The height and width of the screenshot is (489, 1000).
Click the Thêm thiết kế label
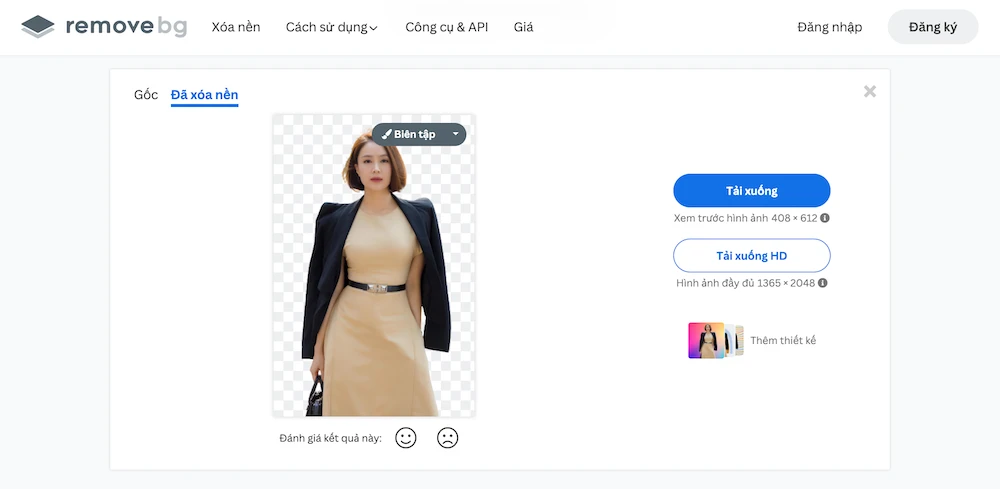(783, 340)
